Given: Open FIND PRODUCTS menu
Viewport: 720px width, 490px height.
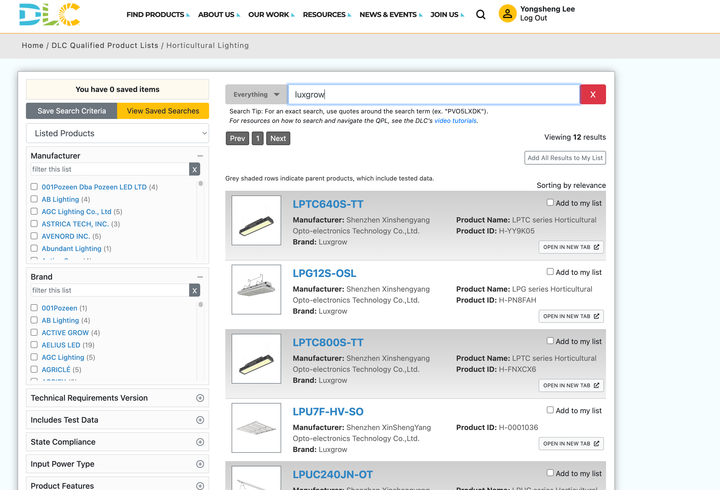Looking at the screenshot, I should tap(158, 15).
